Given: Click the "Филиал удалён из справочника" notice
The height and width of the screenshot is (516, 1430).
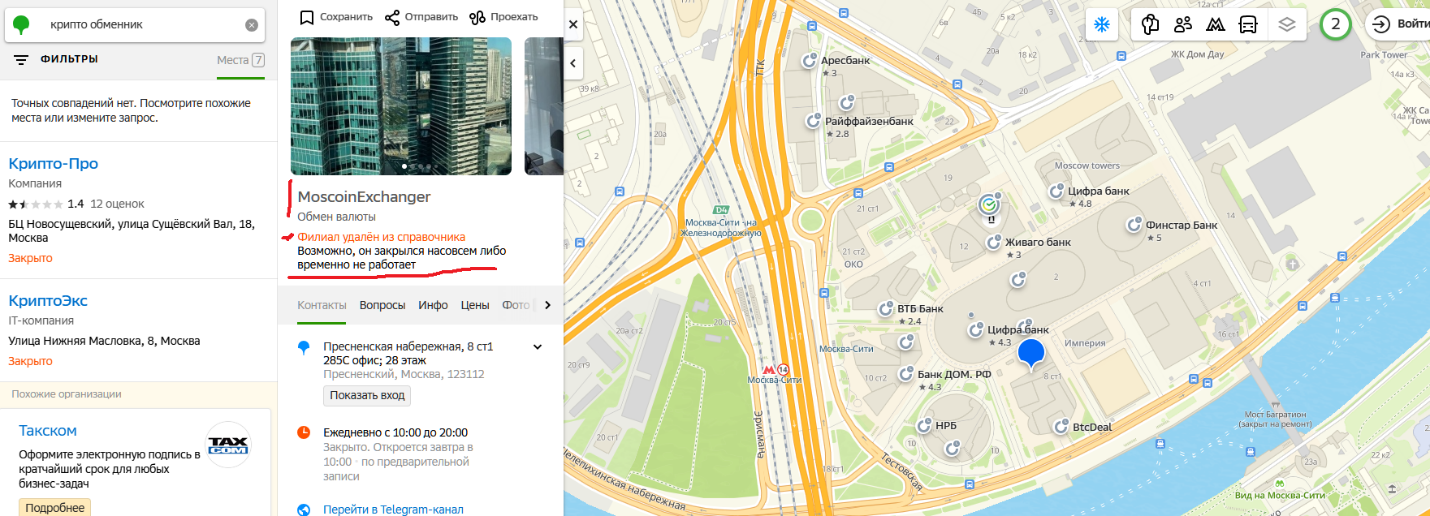Looking at the screenshot, I should [x=381, y=237].
